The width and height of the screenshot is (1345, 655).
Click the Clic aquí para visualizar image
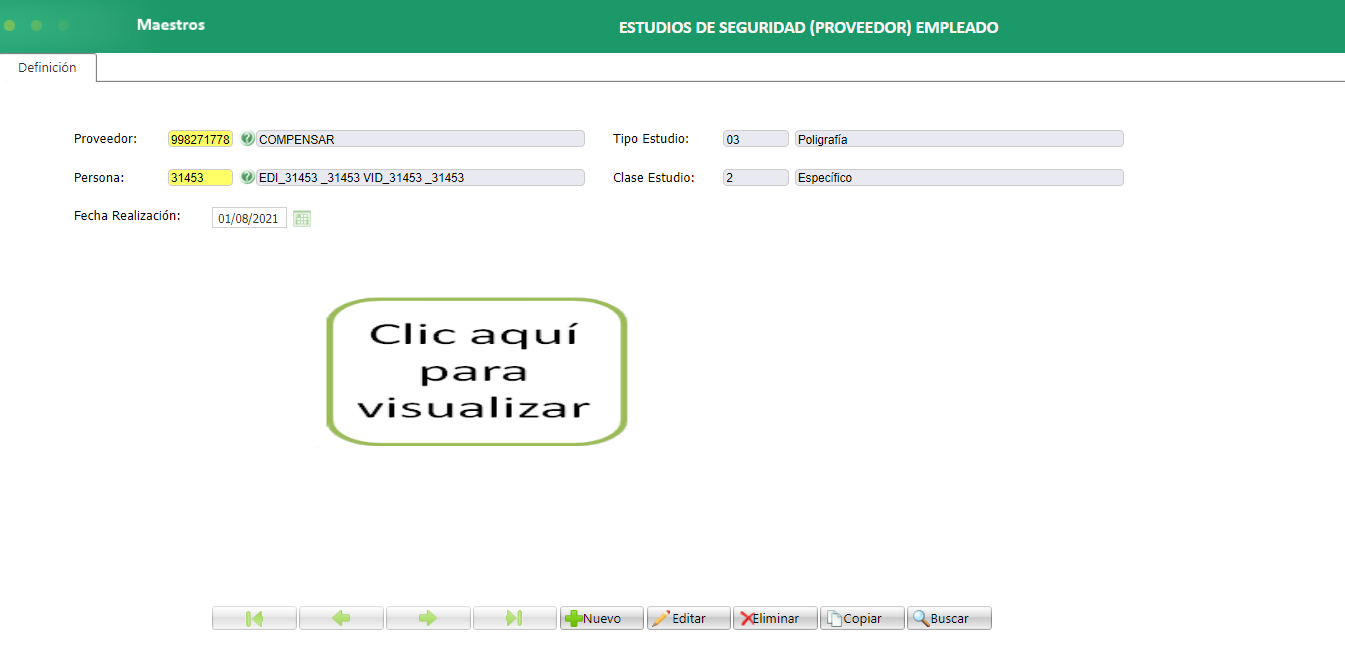pos(476,371)
